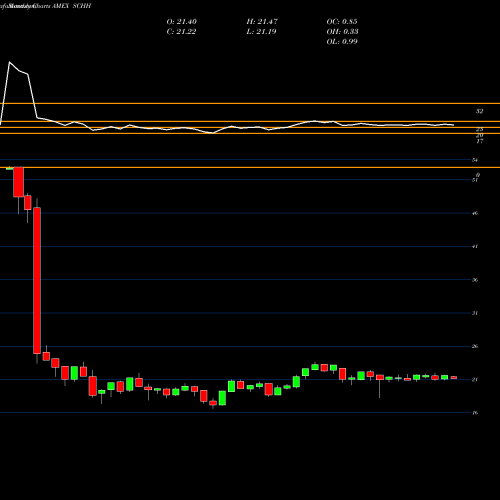This screenshot has width=500, height=500.
Task: Click the low price value L: 21.19
Action: (x=261, y=32)
